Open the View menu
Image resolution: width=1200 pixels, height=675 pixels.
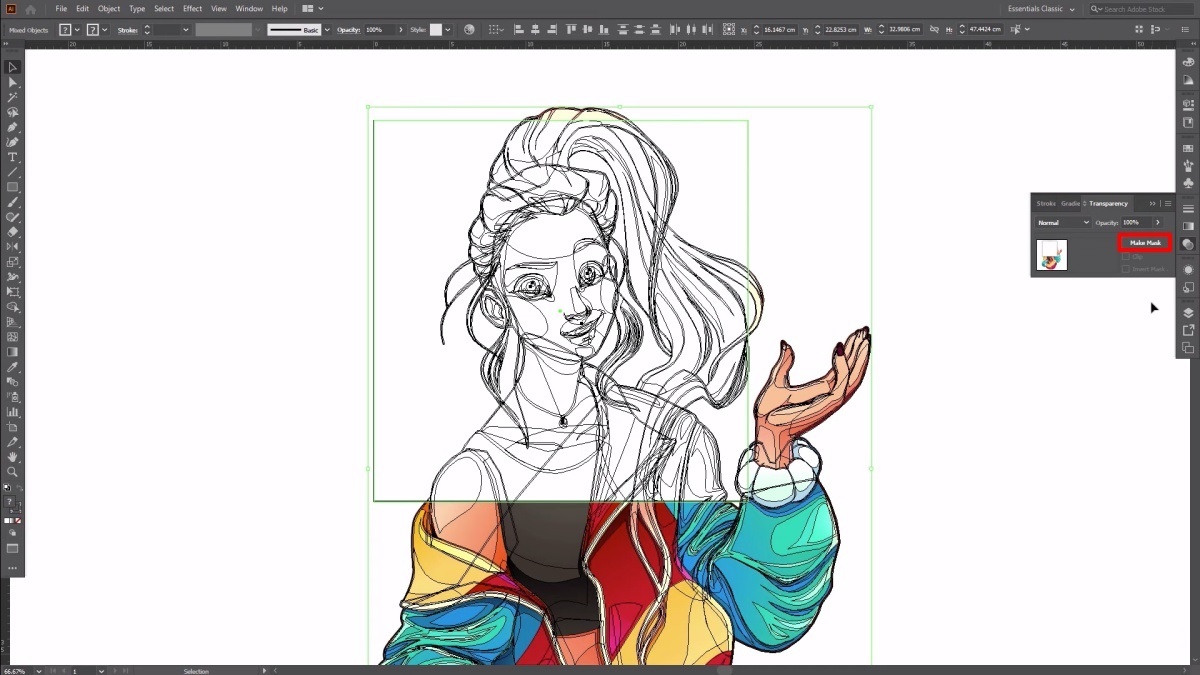pyautogui.click(x=219, y=9)
